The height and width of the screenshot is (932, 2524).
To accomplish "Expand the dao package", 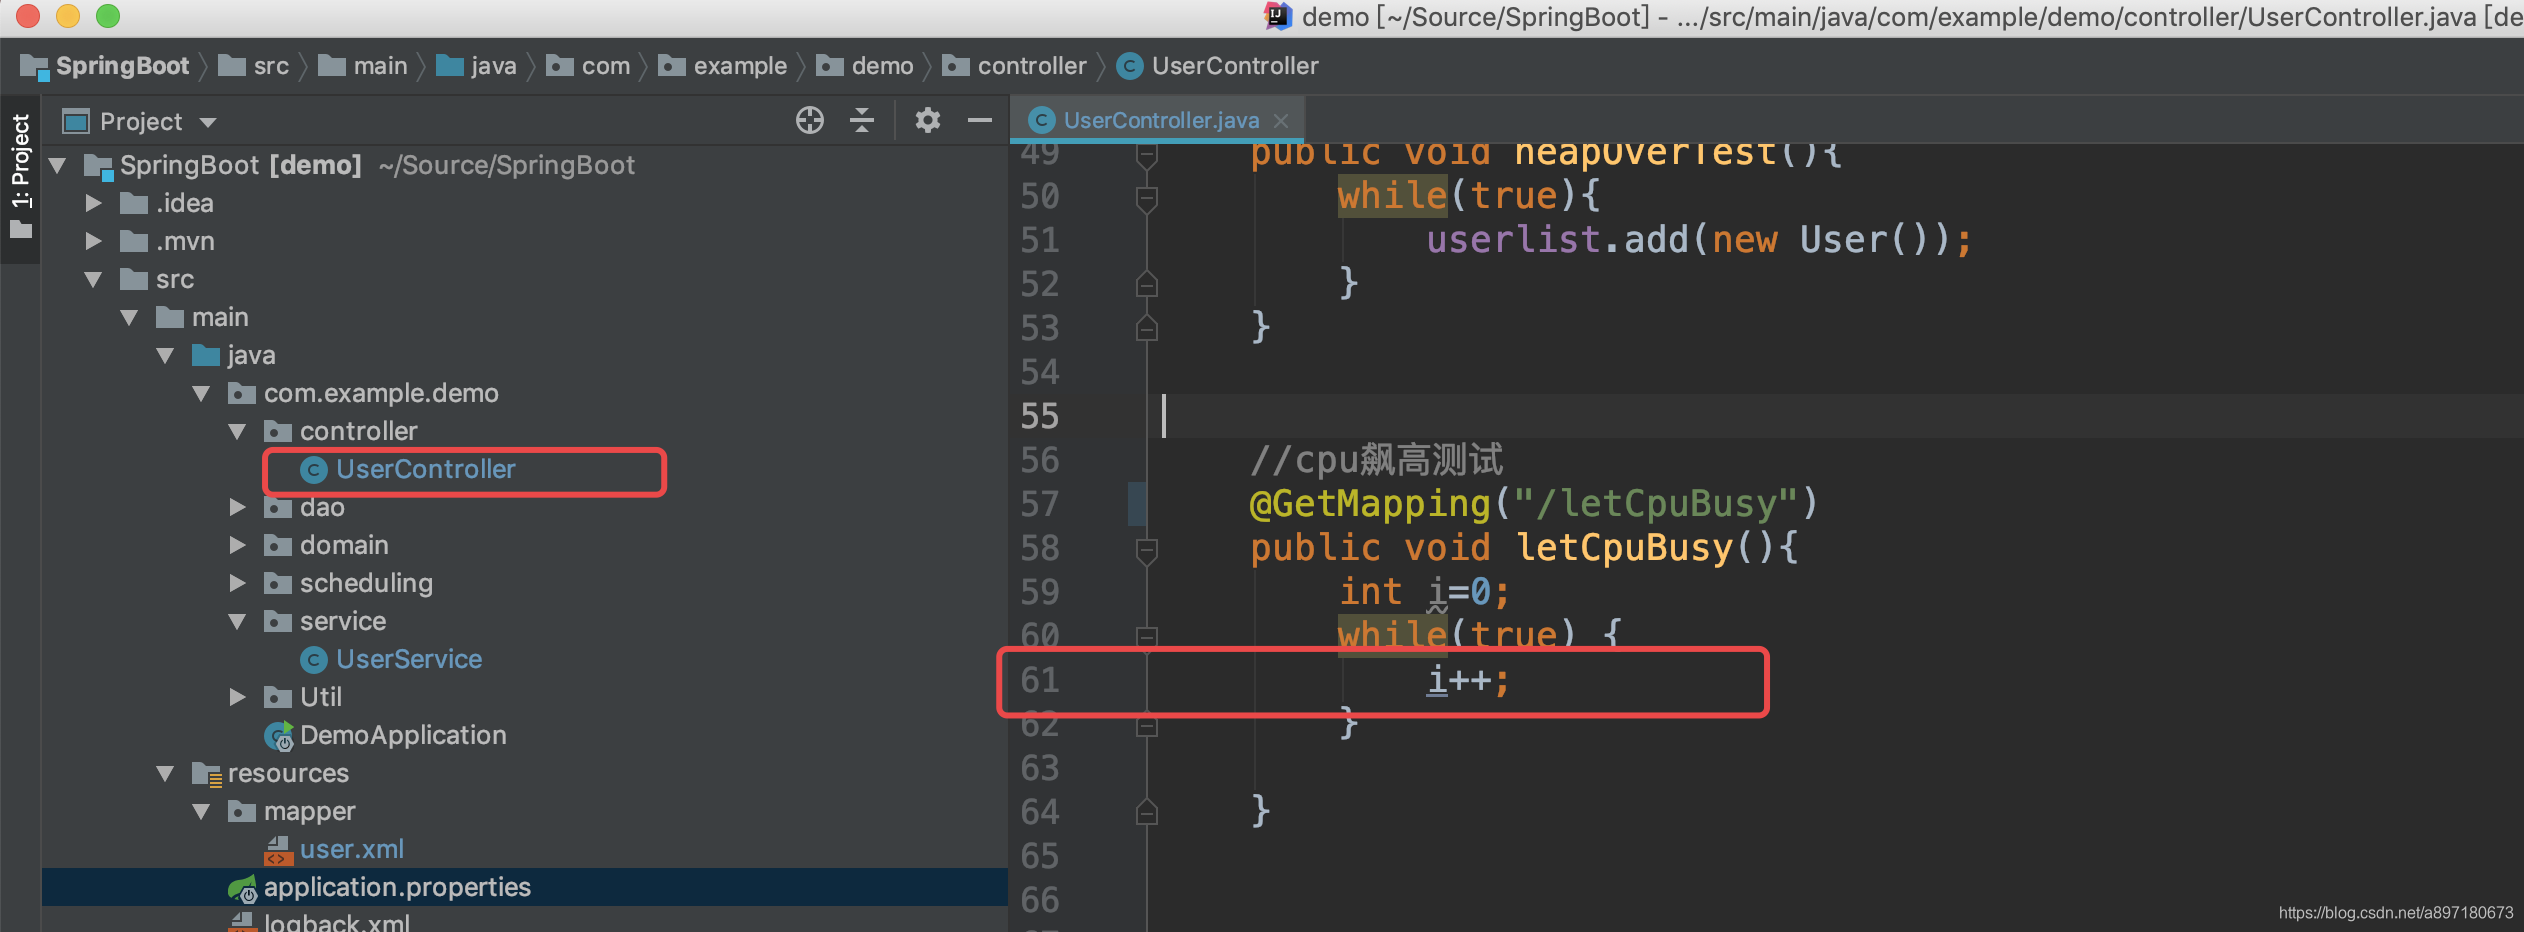I will click(238, 507).
